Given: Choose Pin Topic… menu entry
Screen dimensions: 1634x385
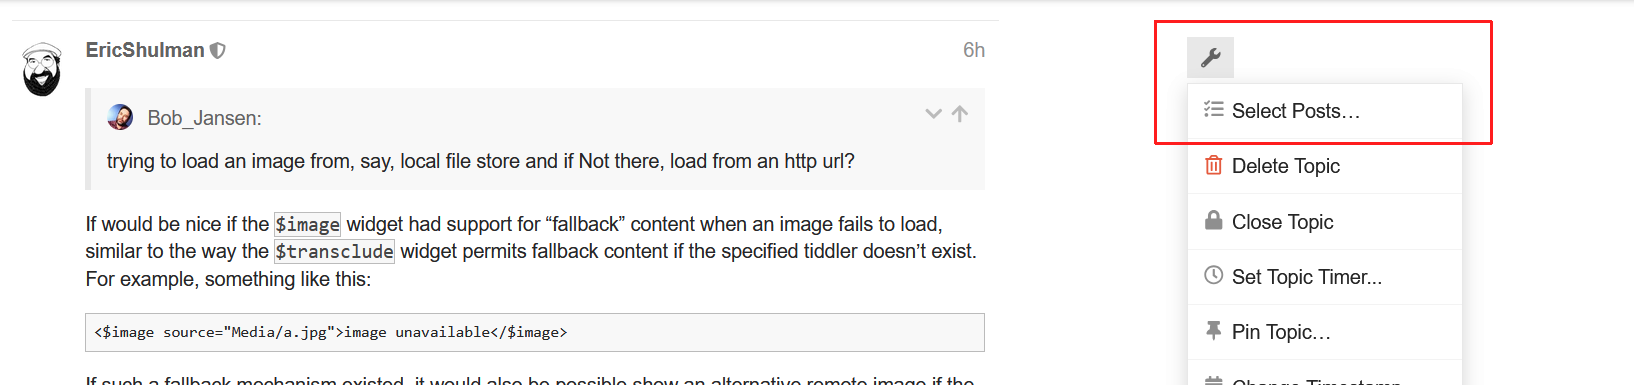Looking at the screenshot, I should click(x=1325, y=332).
